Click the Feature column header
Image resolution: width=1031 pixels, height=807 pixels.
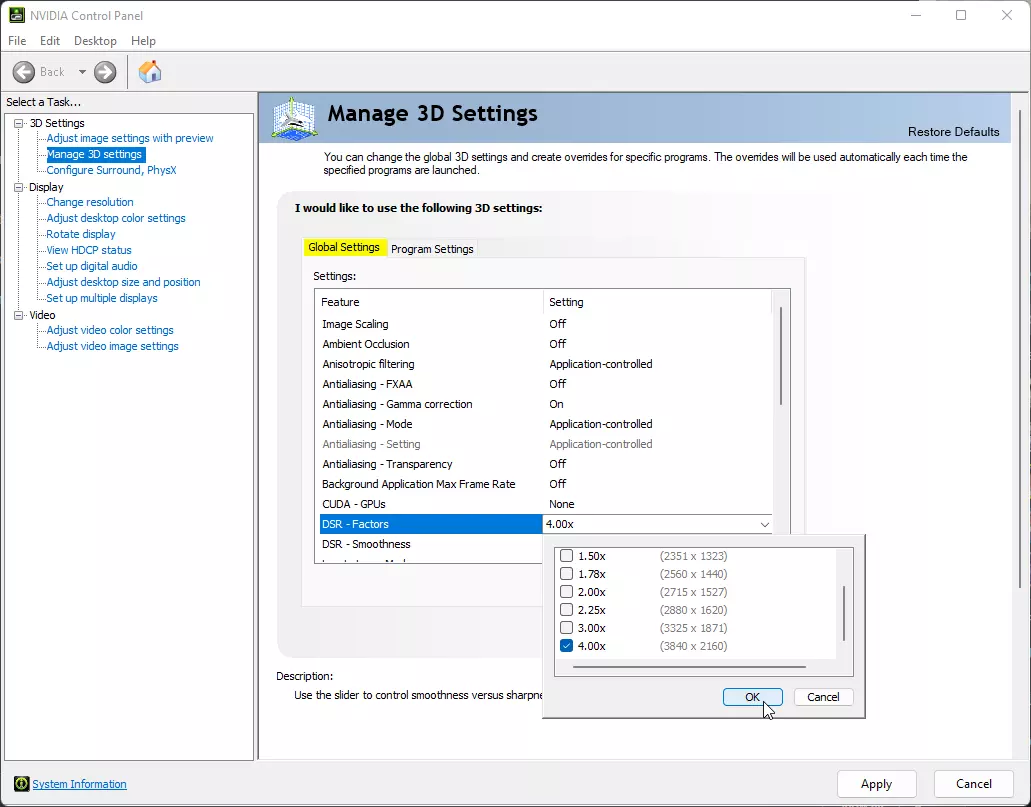click(x=430, y=302)
